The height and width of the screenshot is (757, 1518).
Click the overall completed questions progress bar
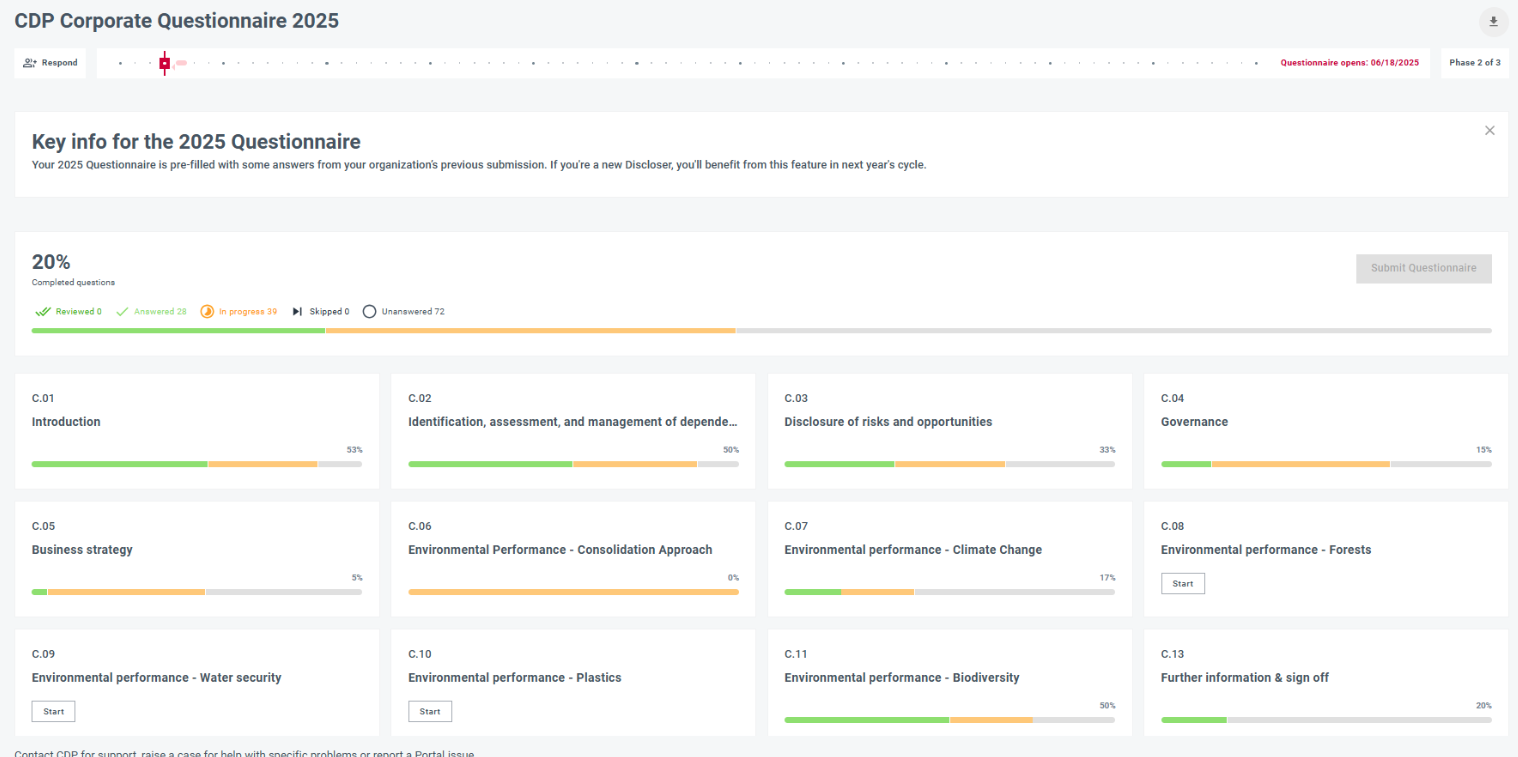point(760,330)
